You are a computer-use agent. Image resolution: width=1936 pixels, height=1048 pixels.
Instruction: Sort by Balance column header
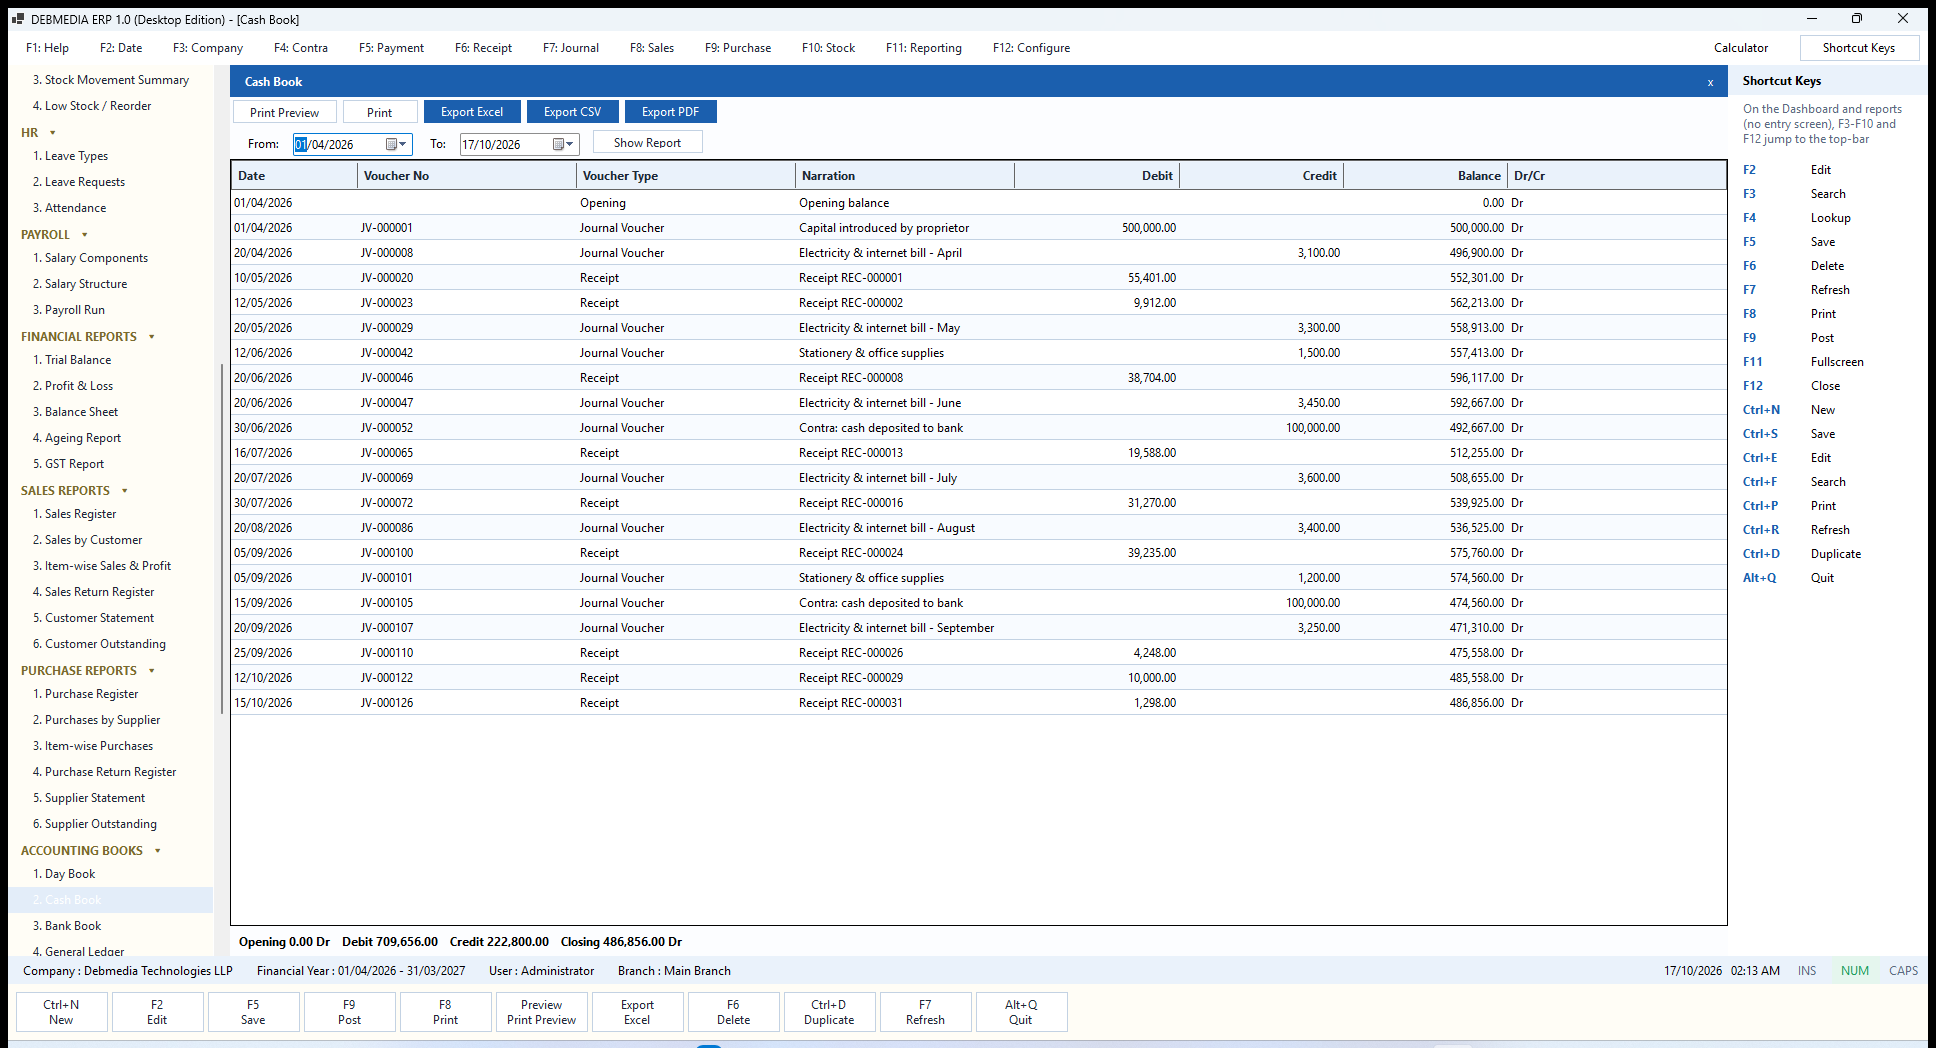coord(1425,176)
